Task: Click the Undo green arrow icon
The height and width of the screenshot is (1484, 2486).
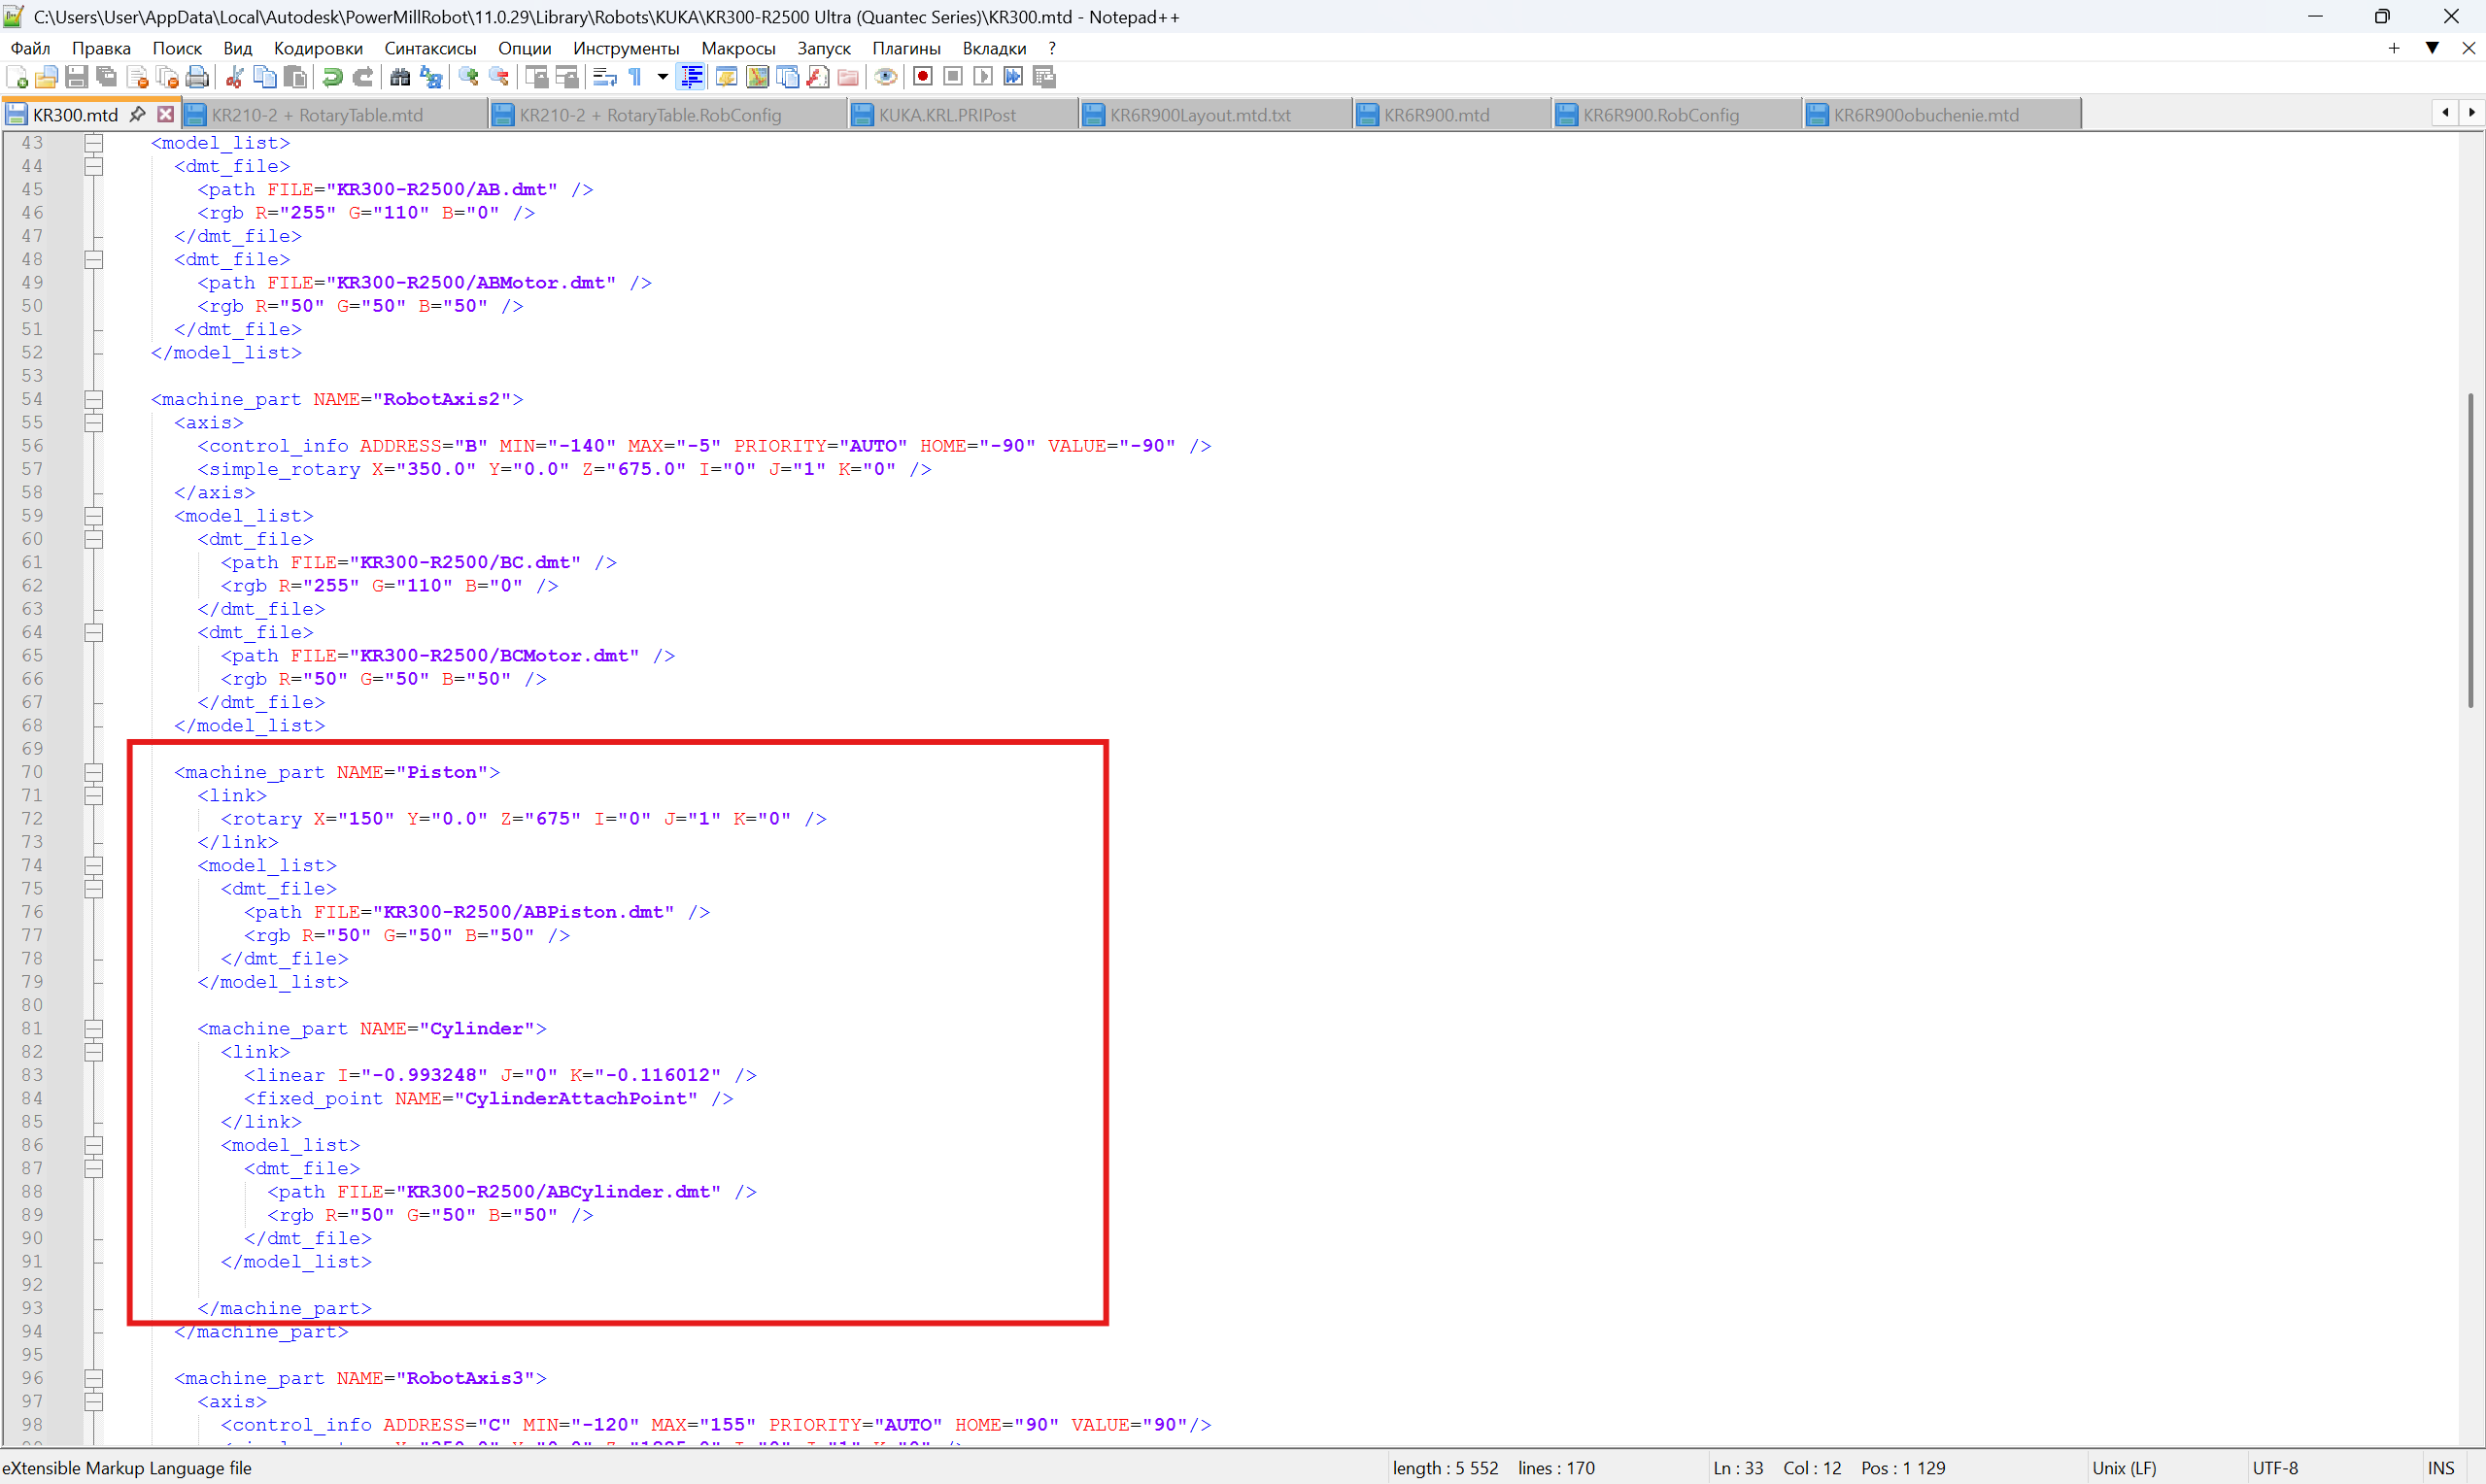Action: pos(333,77)
